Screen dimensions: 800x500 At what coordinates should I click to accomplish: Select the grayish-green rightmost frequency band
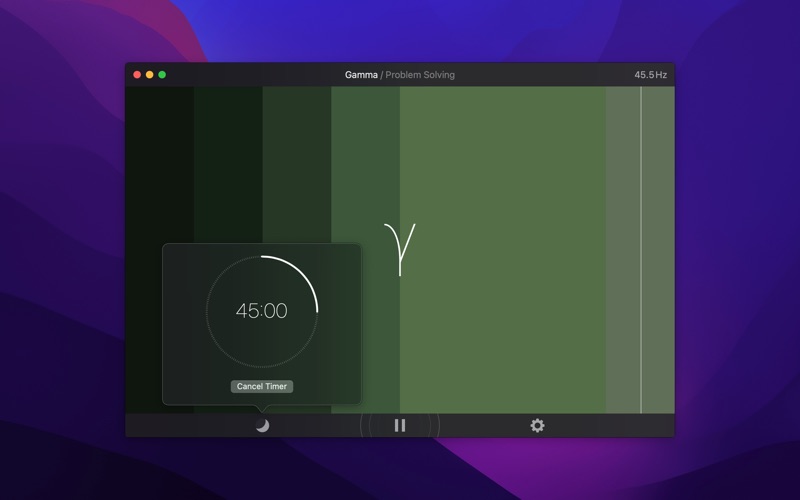(x=640, y=250)
